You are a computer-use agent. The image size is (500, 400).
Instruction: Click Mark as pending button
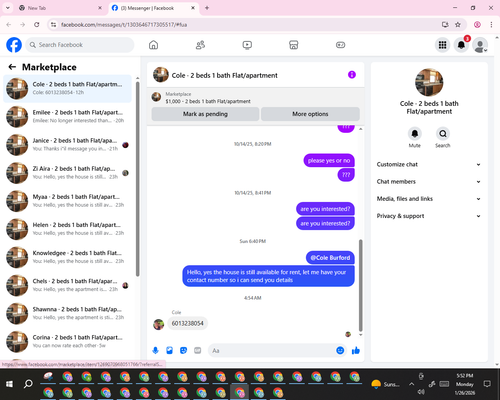pos(205,114)
